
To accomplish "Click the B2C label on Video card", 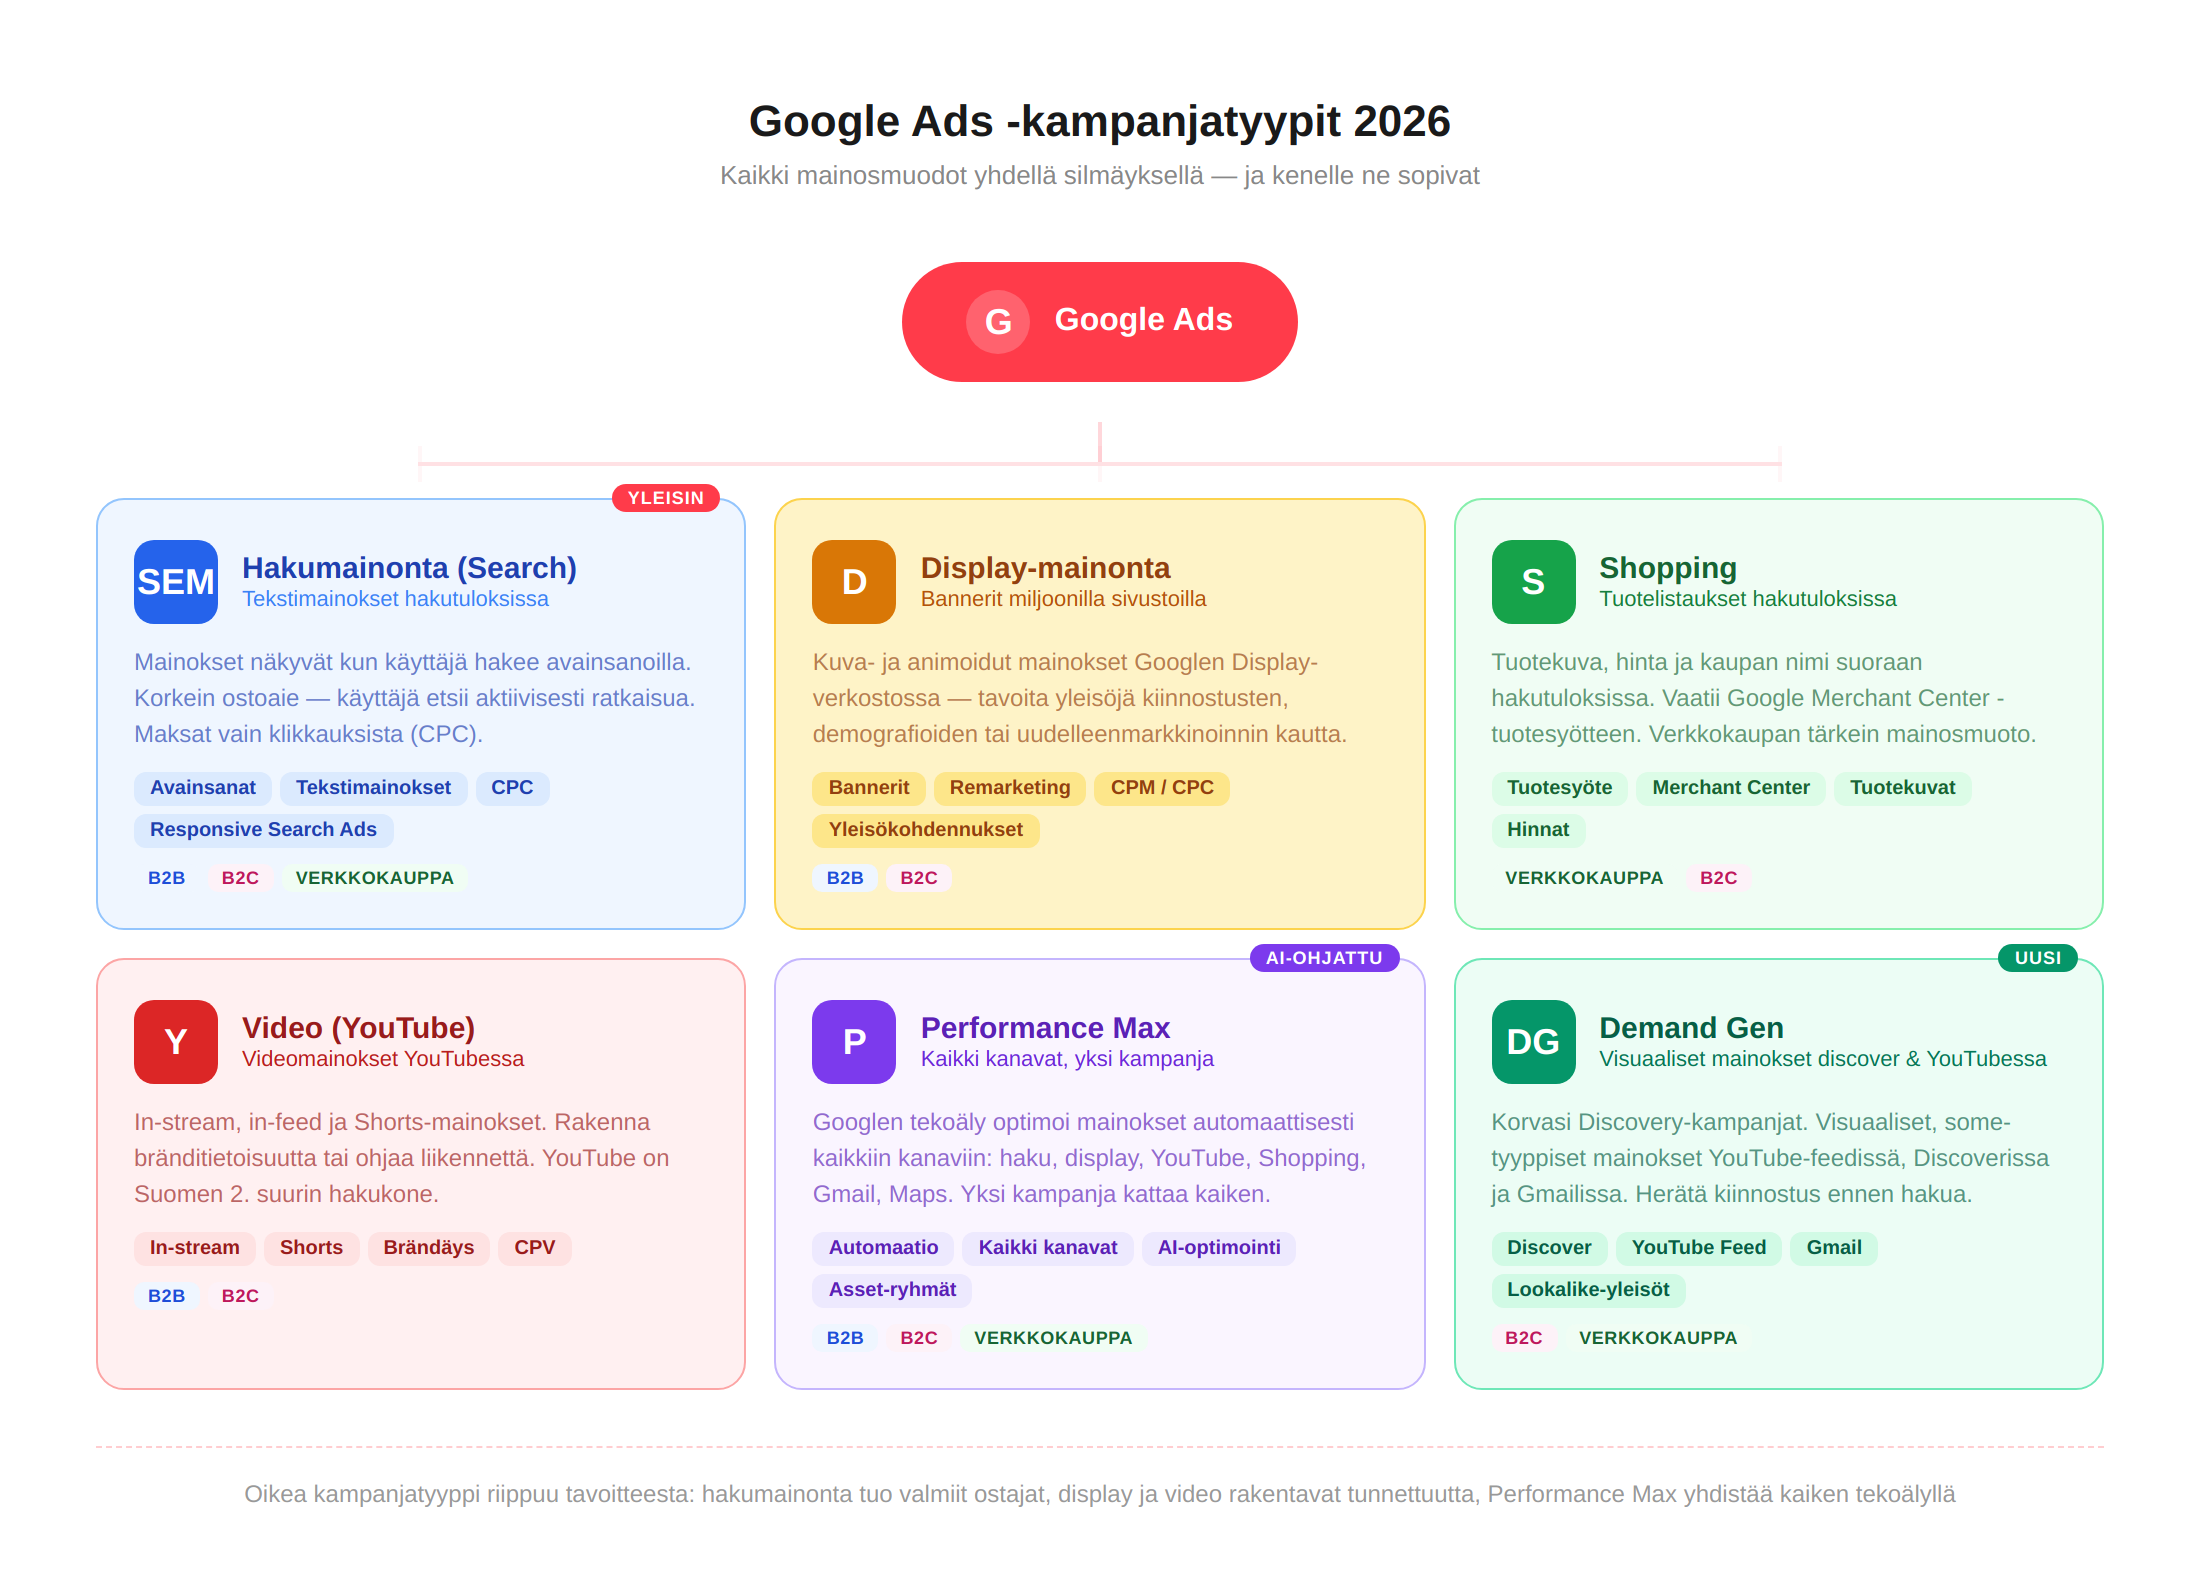I will pyautogui.click(x=239, y=1295).
